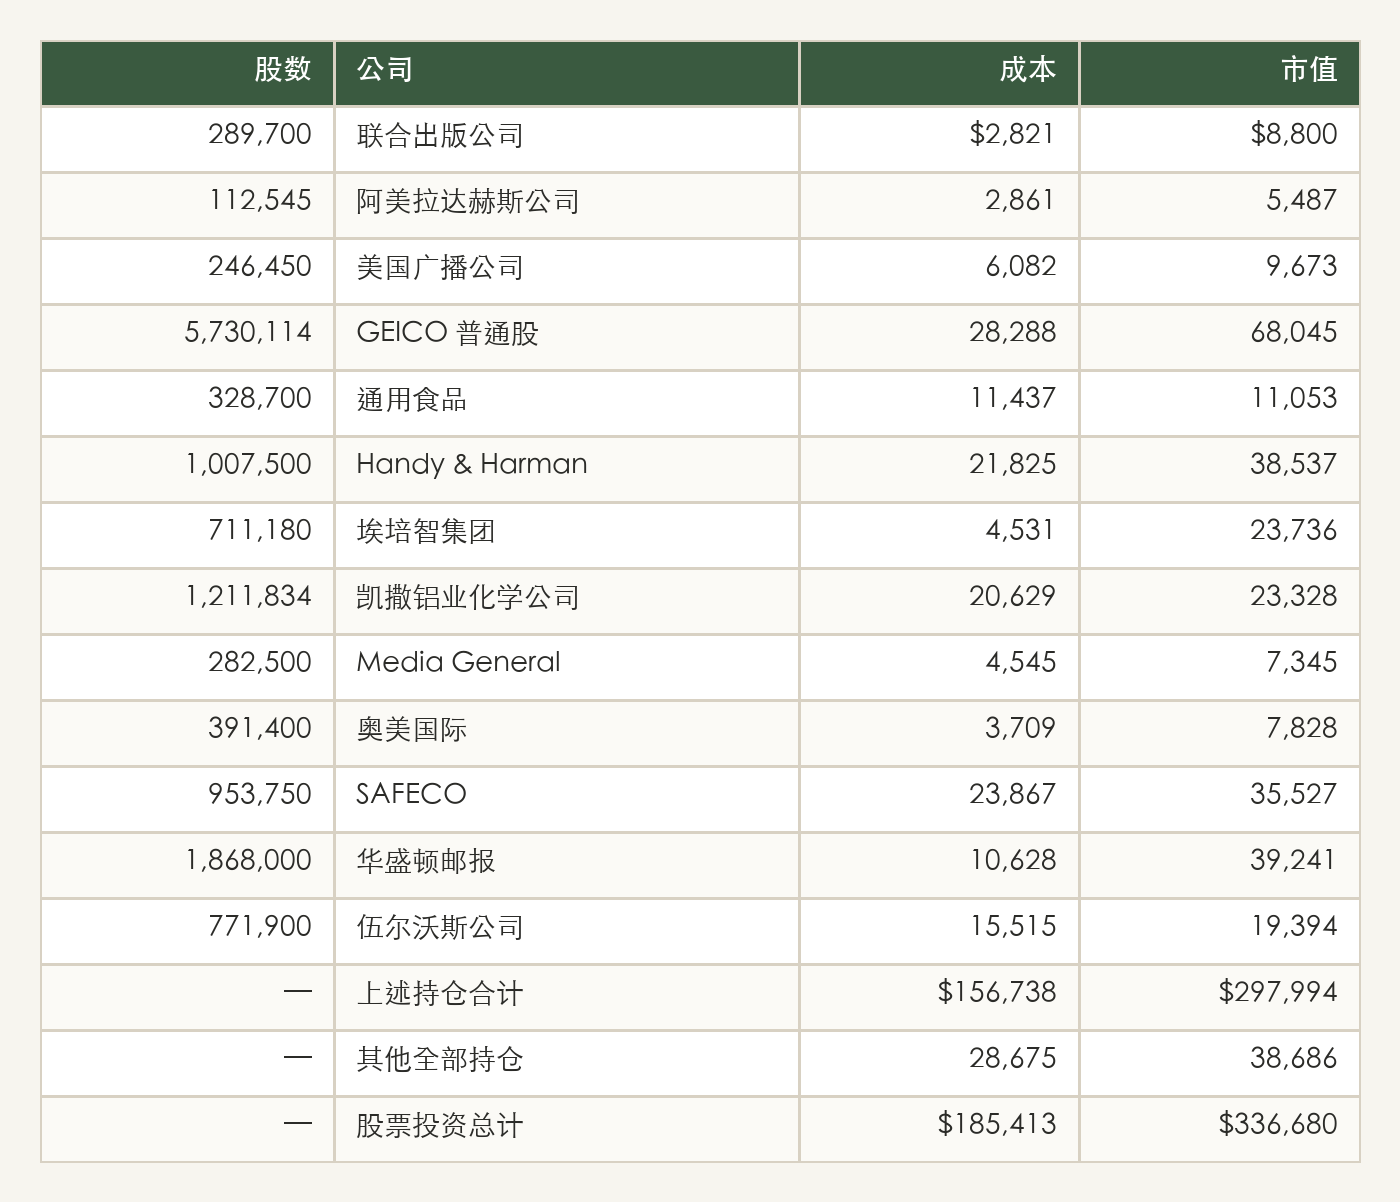Select share count 328,700
Viewport: 1400px width, 1202px height.
tap(260, 399)
